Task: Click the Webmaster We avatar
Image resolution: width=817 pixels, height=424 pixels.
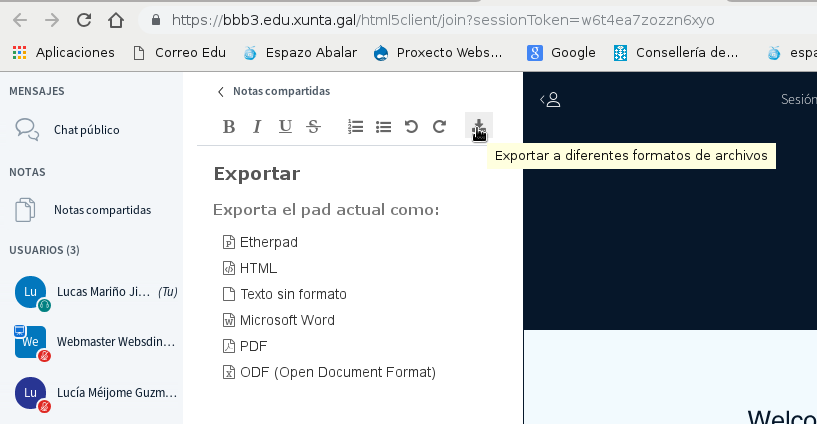Action: 30,342
